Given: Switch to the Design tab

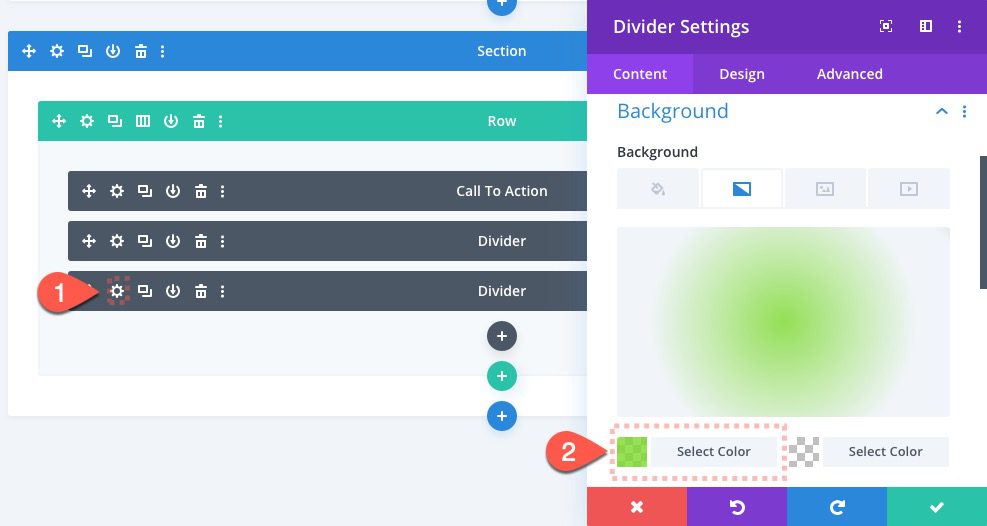Looking at the screenshot, I should 741,74.
